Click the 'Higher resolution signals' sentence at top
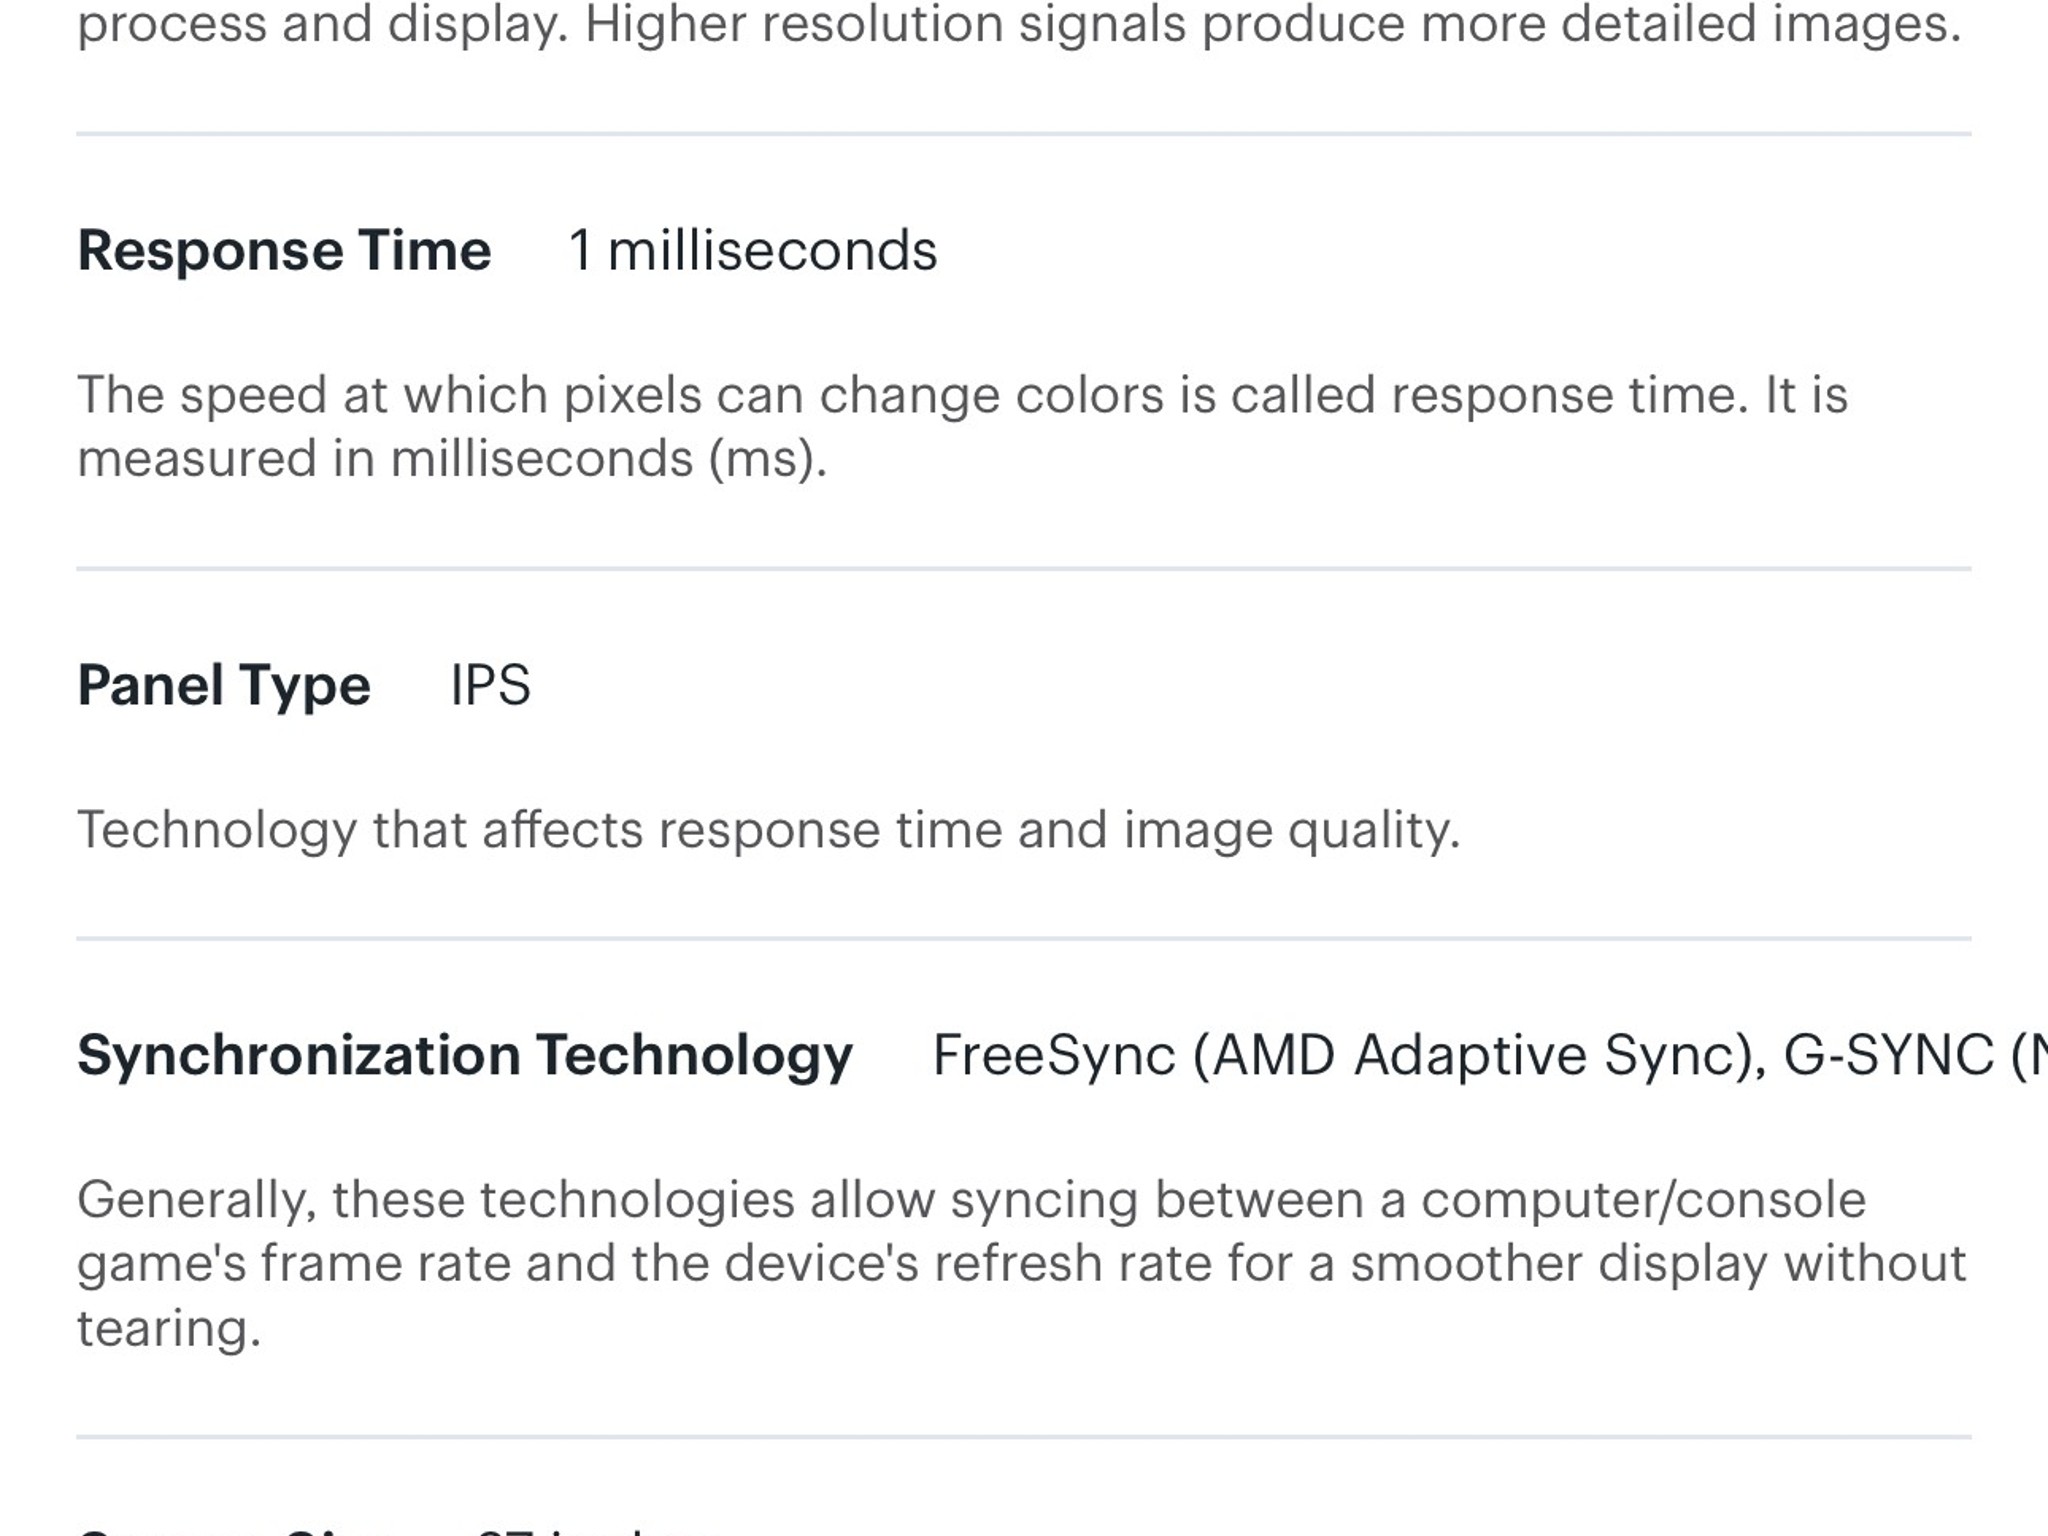The image size is (2048, 1536). tap(1273, 24)
